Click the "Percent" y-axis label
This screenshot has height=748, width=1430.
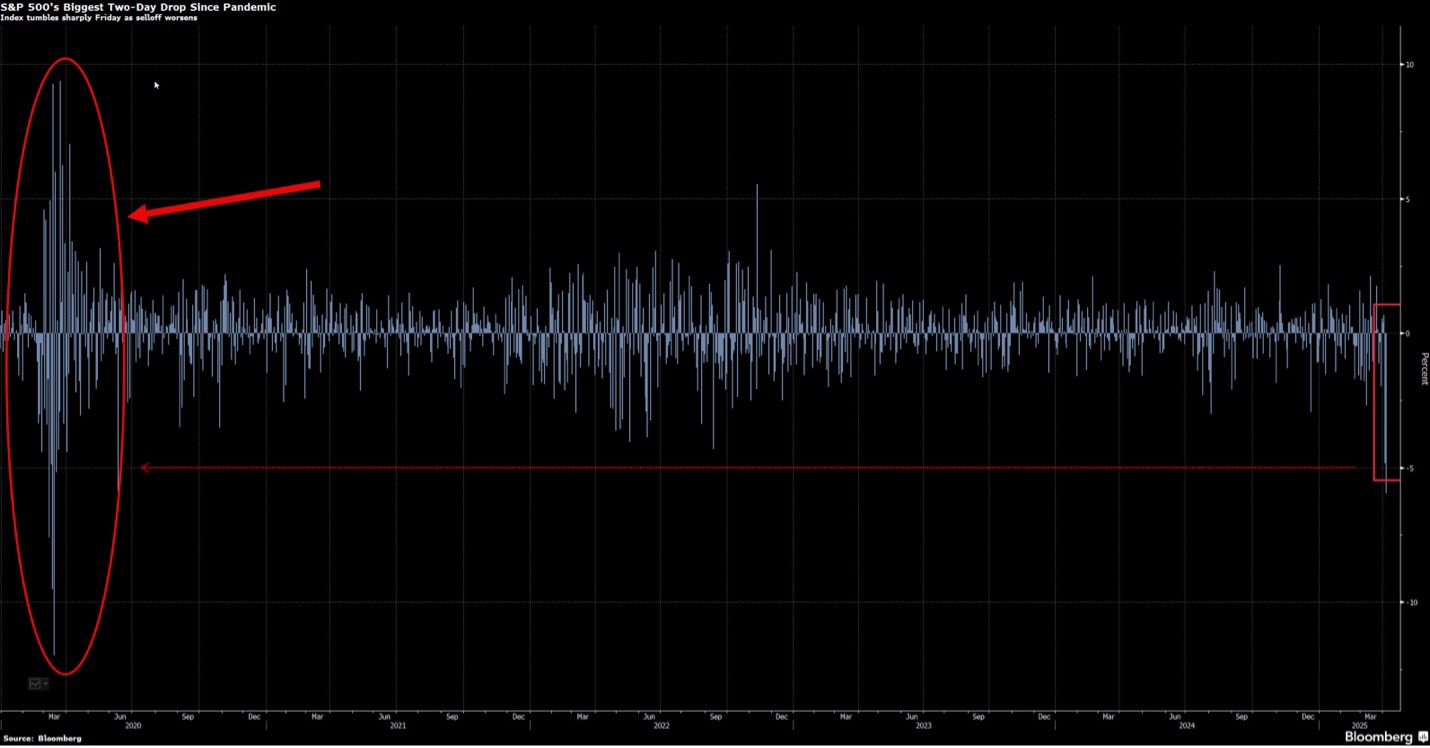[x=1424, y=368]
